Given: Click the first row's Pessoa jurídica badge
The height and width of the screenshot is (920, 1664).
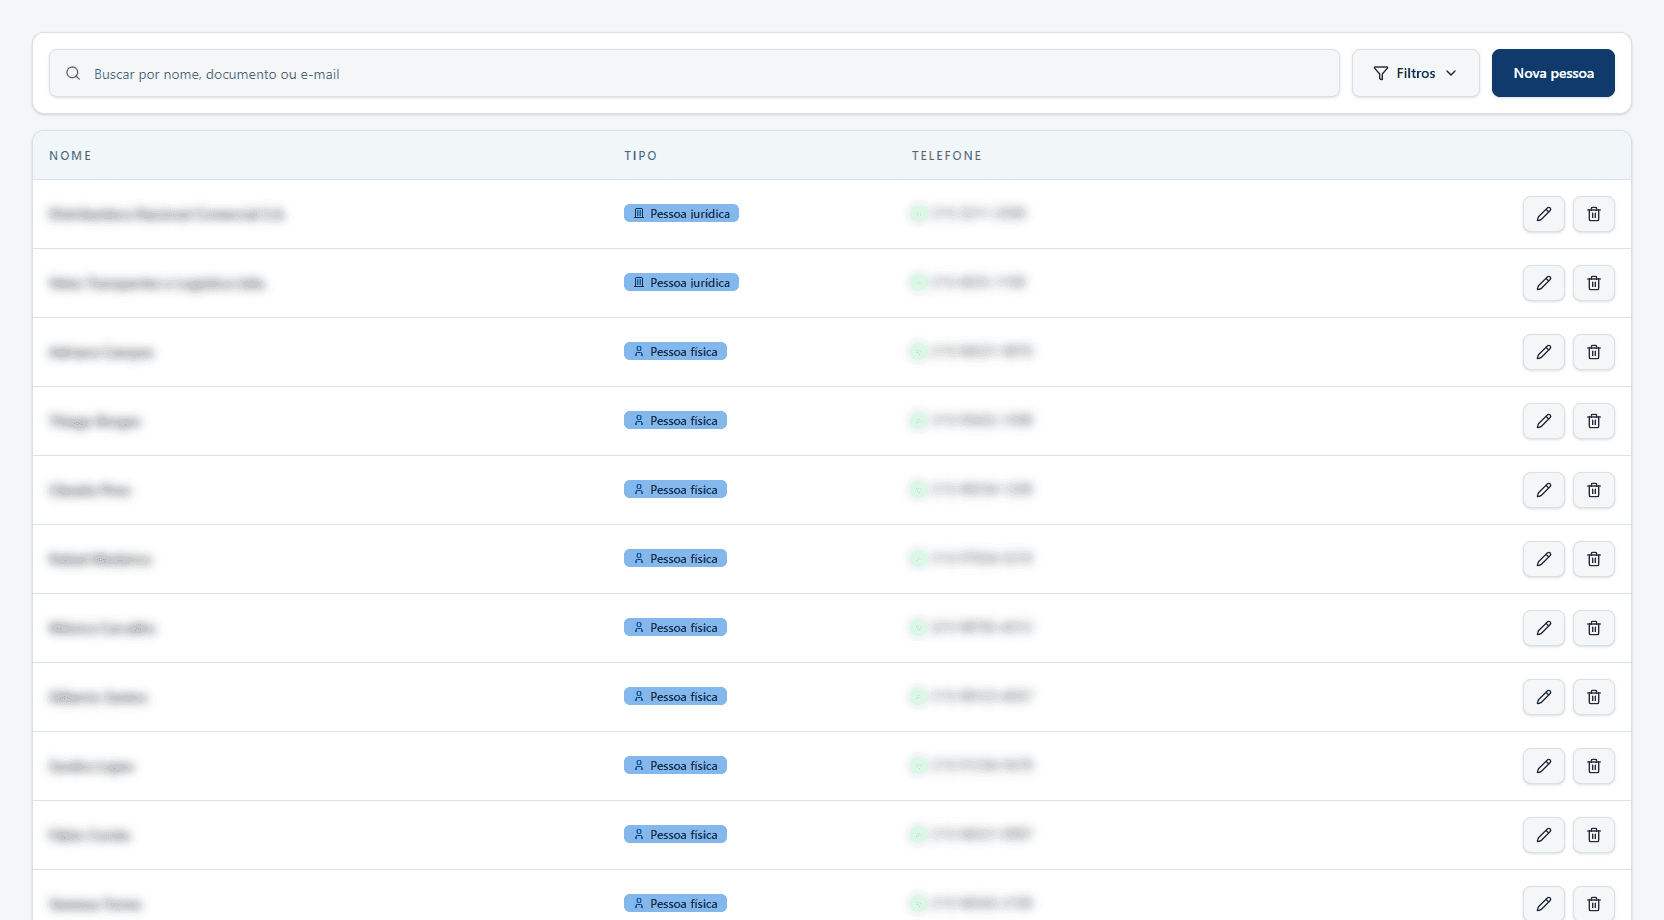Looking at the screenshot, I should (x=681, y=213).
